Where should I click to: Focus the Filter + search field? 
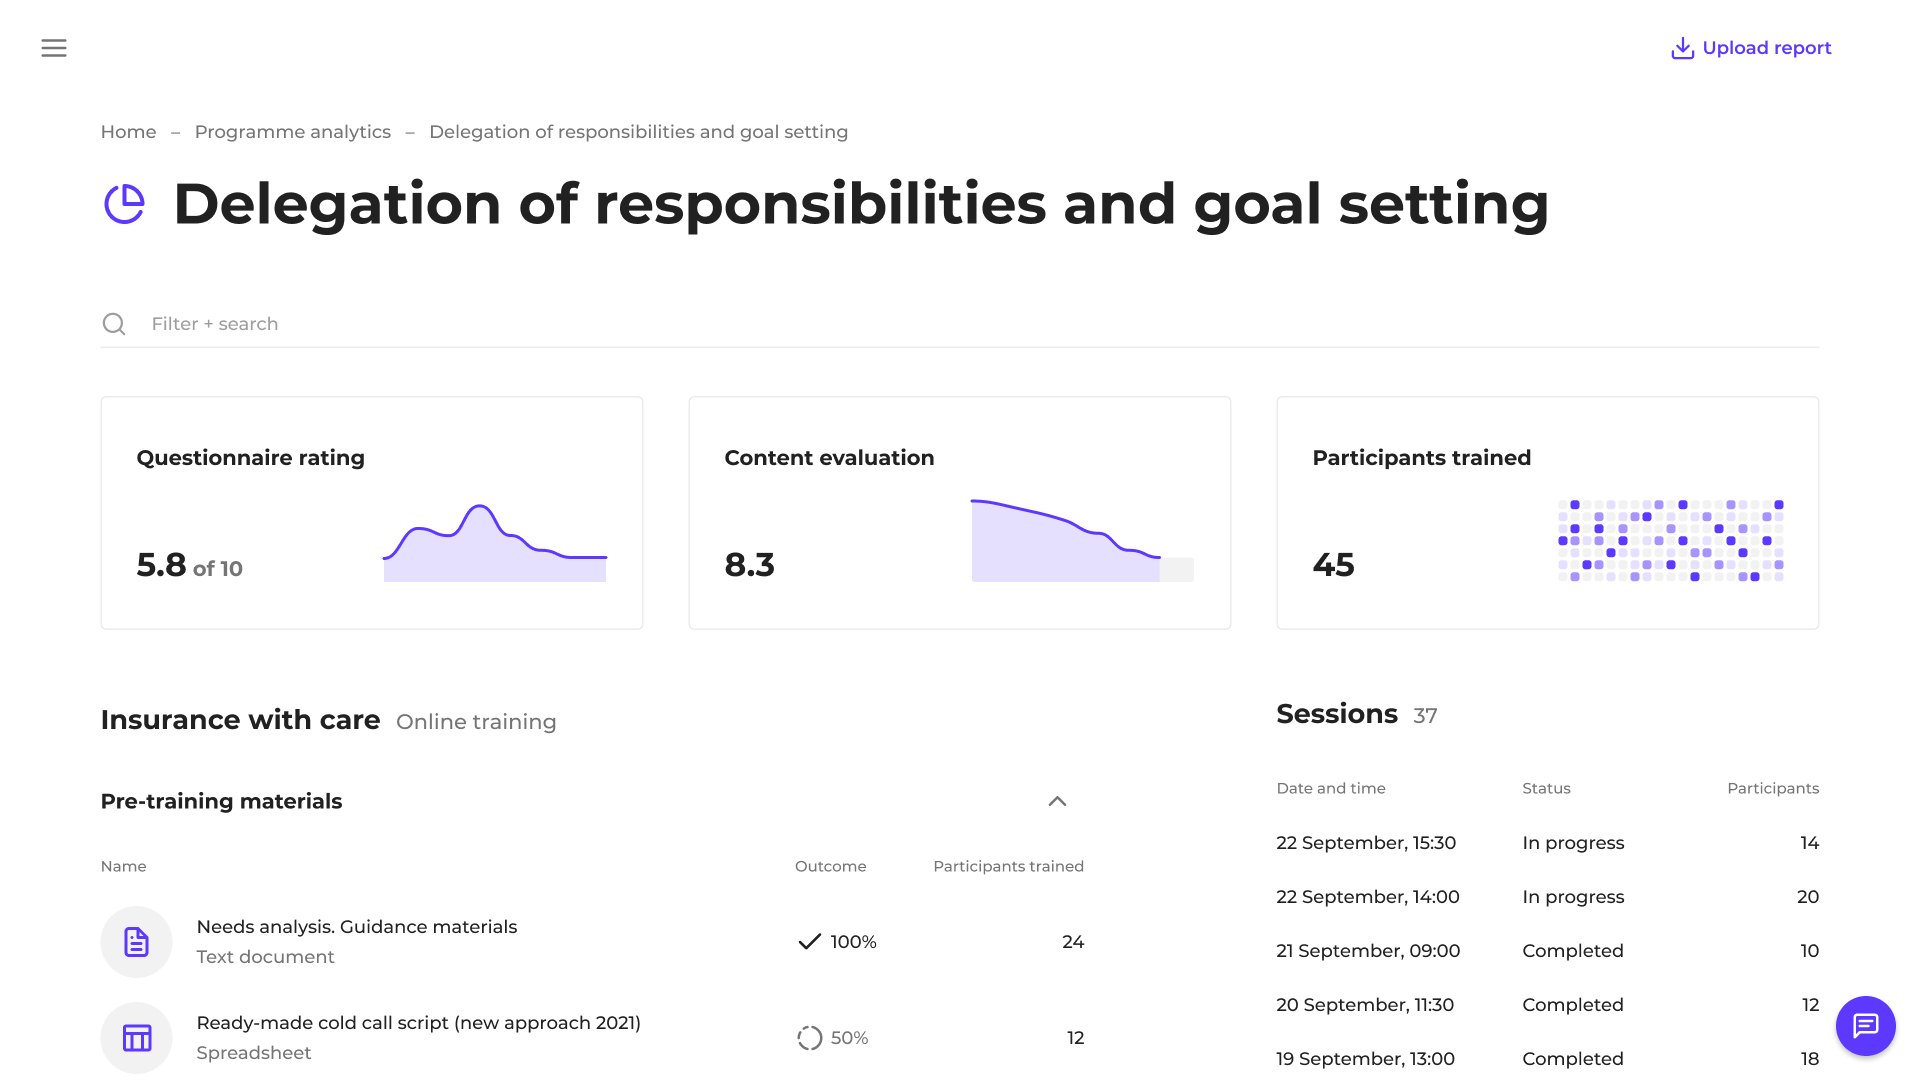point(600,324)
